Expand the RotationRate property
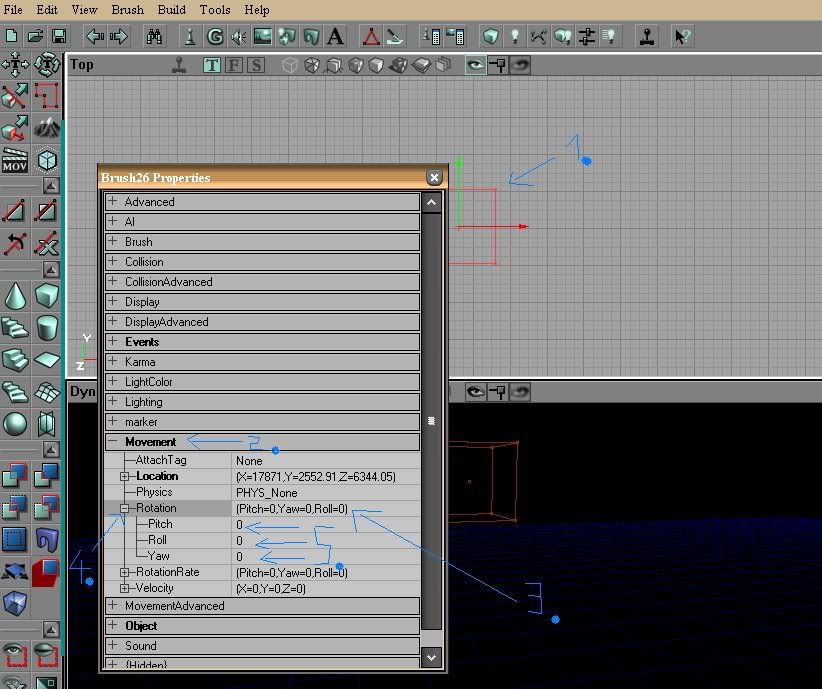This screenshot has height=689, width=822. point(124,572)
